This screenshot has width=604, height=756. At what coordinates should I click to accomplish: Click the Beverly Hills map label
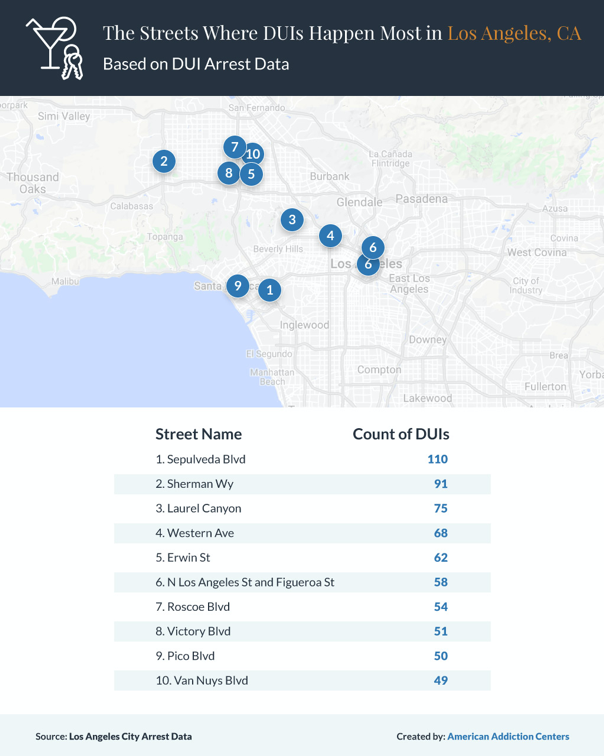[x=278, y=249]
